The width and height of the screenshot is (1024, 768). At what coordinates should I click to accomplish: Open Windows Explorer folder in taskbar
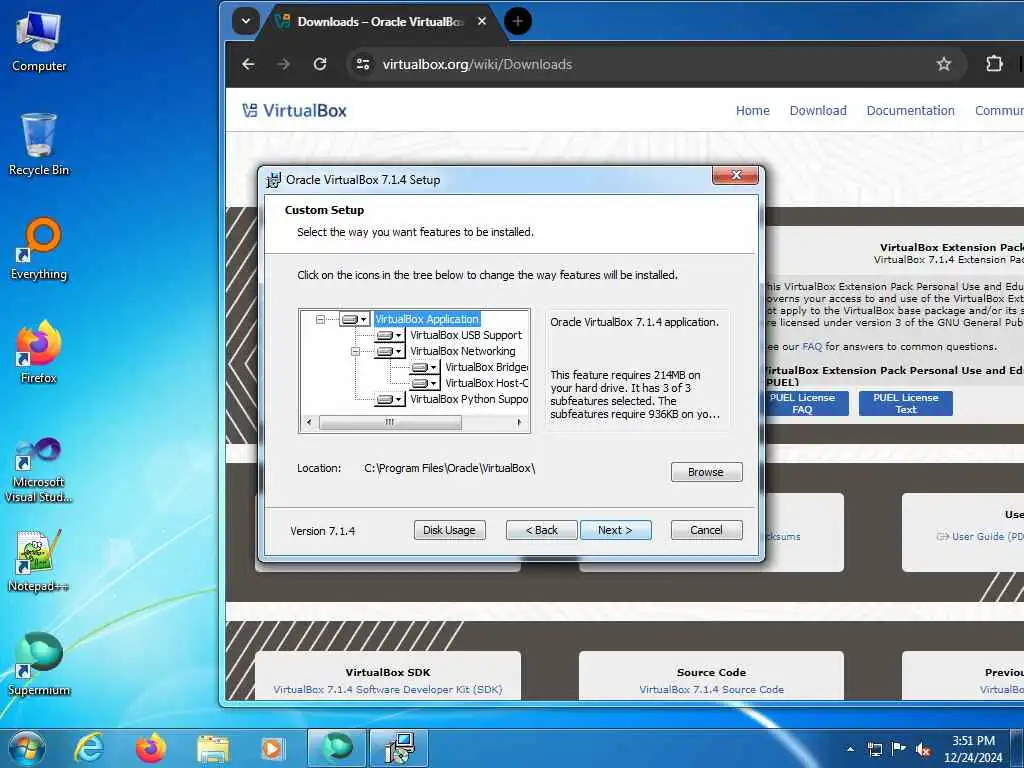point(213,749)
